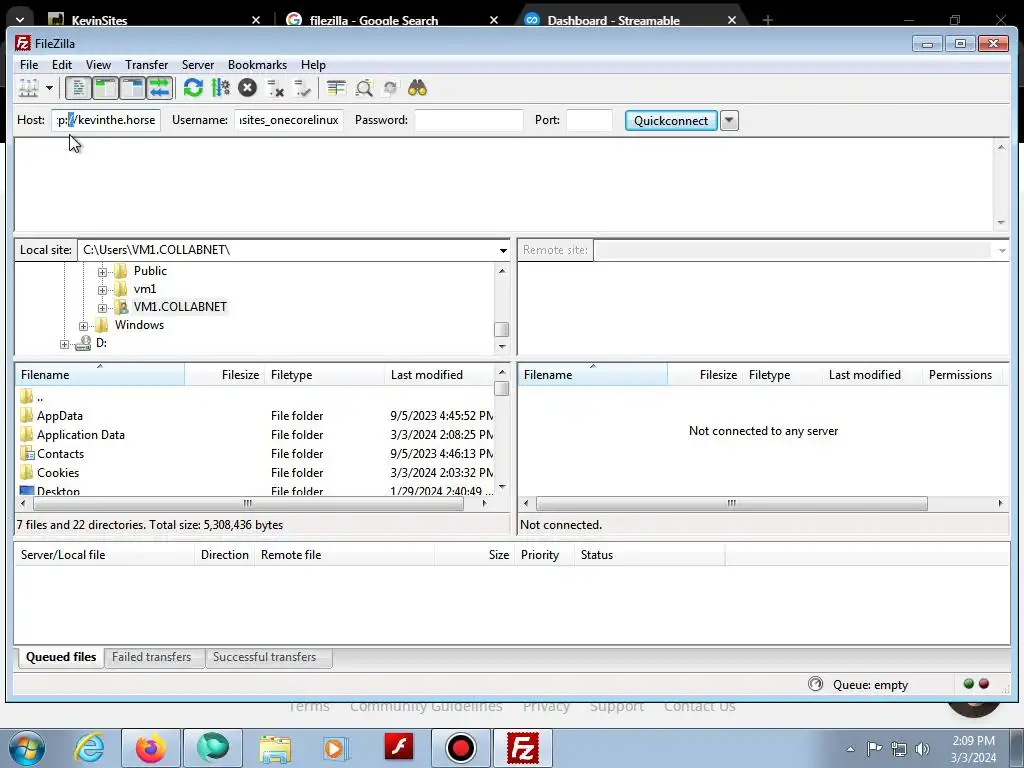1024x768 pixels.
Task: Open Quickconnect history dropdown arrow
Action: tap(729, 120)
